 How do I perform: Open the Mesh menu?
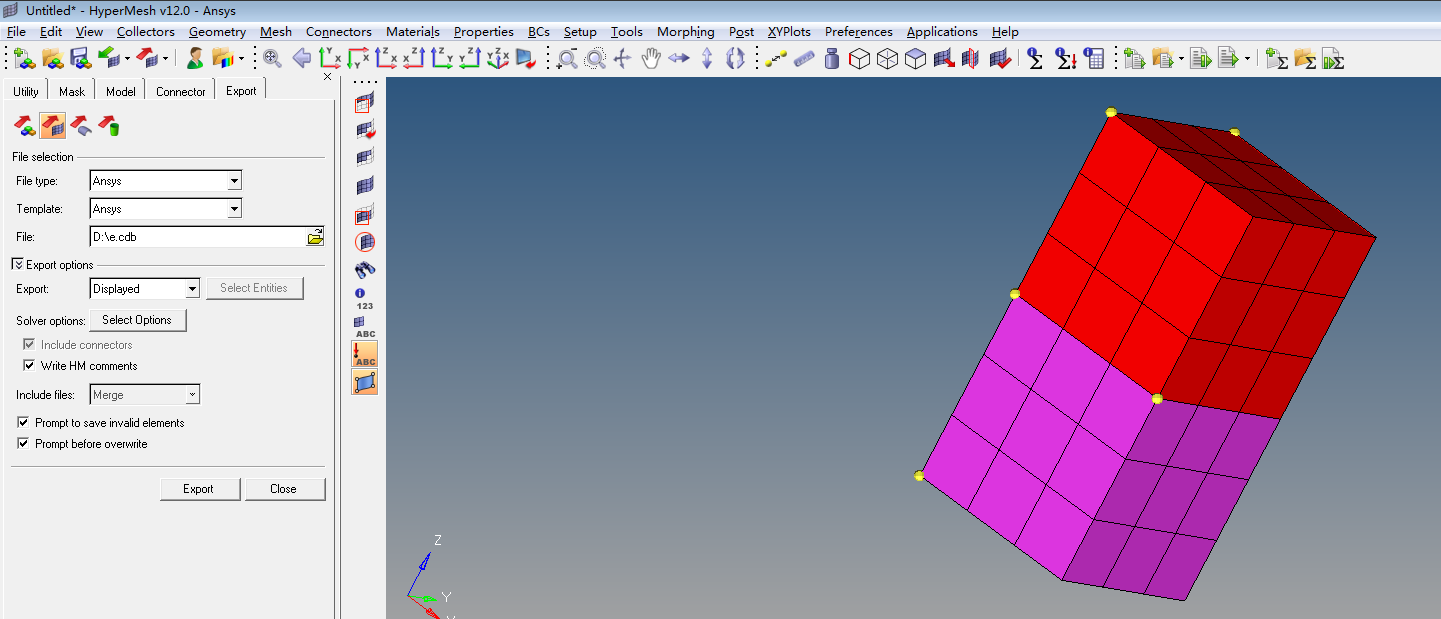275,32
